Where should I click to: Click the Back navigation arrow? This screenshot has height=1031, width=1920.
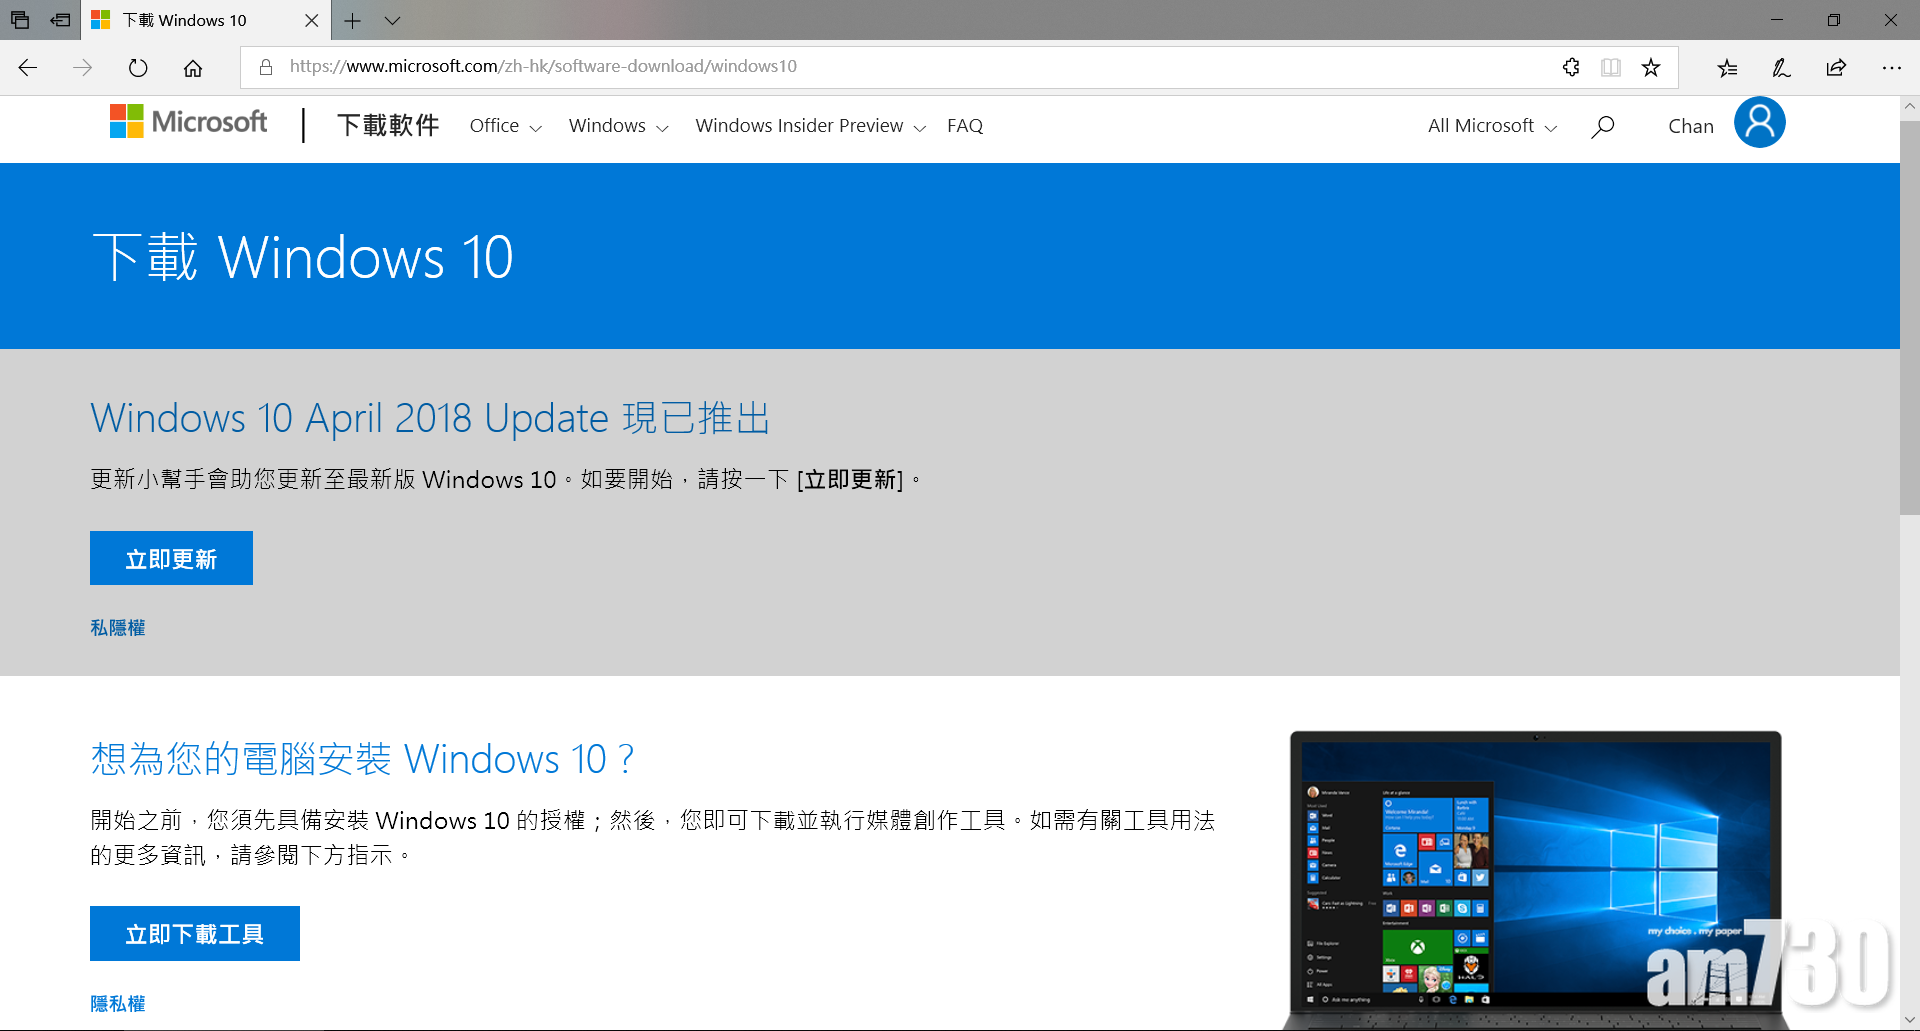click(x=27, y=67)
